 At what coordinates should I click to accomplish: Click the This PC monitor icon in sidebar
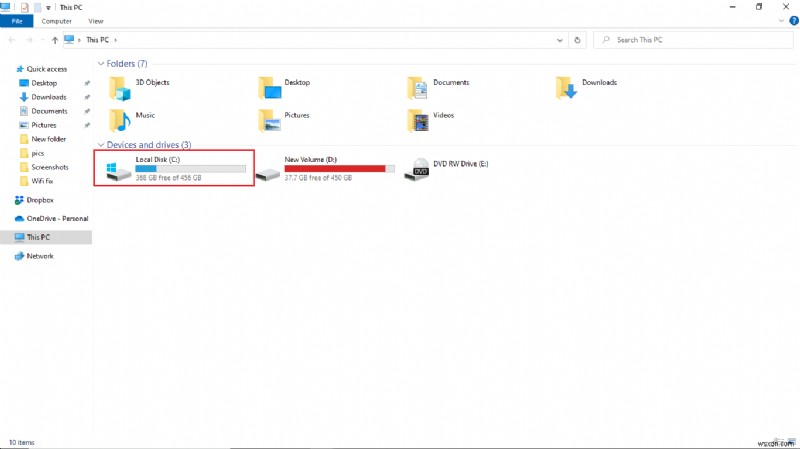coord(19,237)
